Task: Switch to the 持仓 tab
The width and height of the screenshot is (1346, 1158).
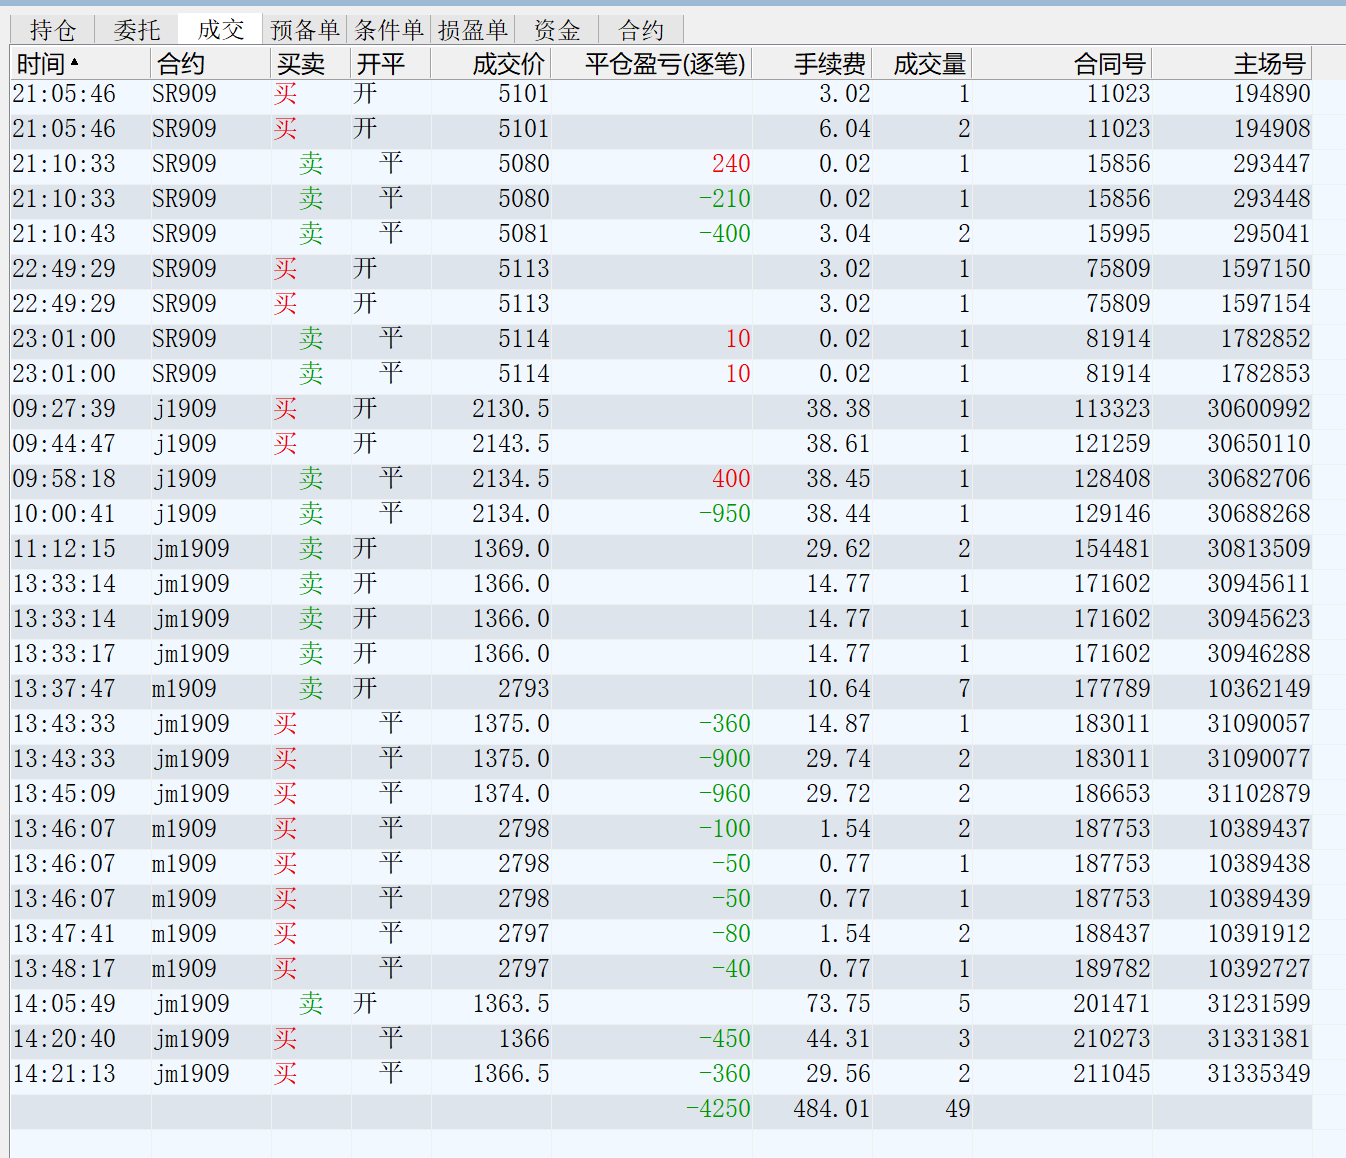Action: 53,30
